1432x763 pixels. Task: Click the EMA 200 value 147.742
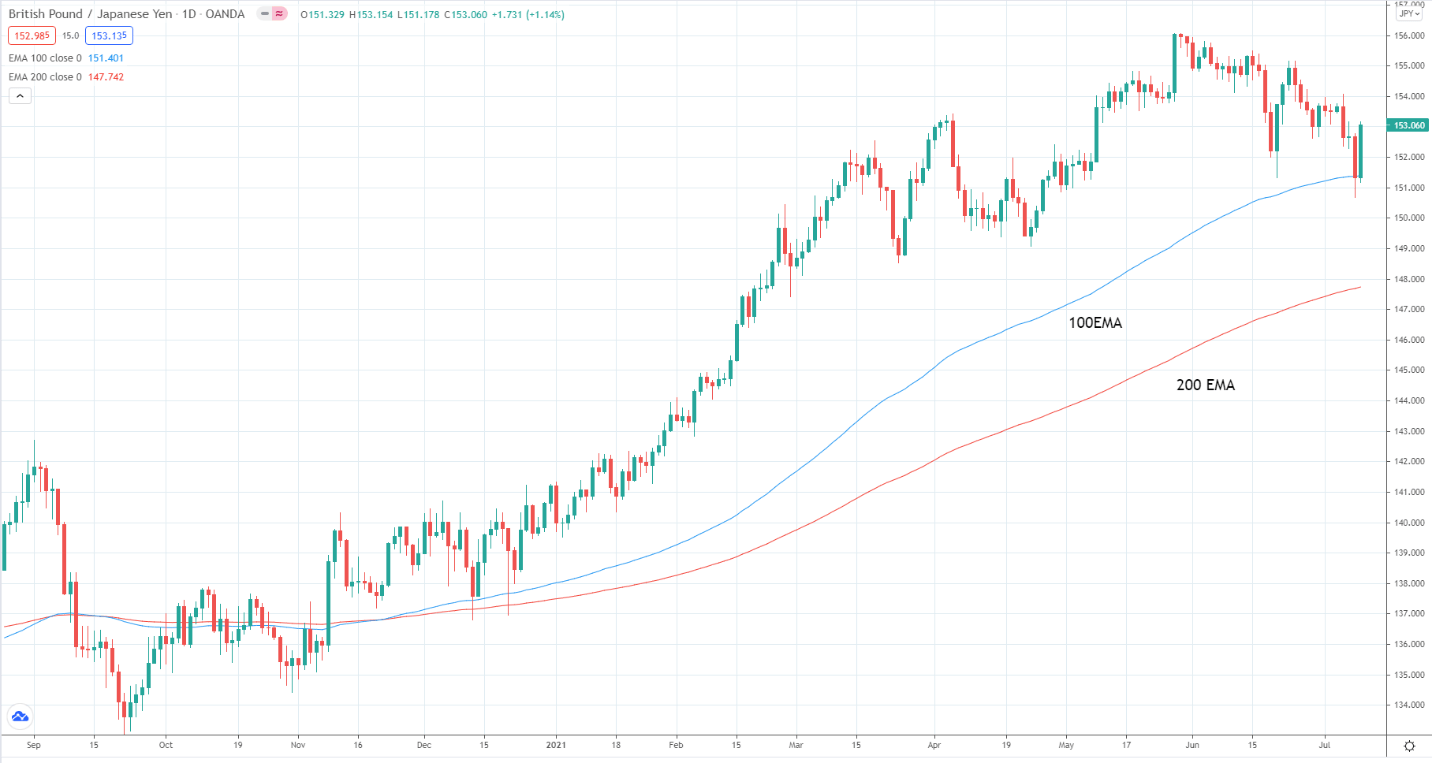(x=106, y=77)
